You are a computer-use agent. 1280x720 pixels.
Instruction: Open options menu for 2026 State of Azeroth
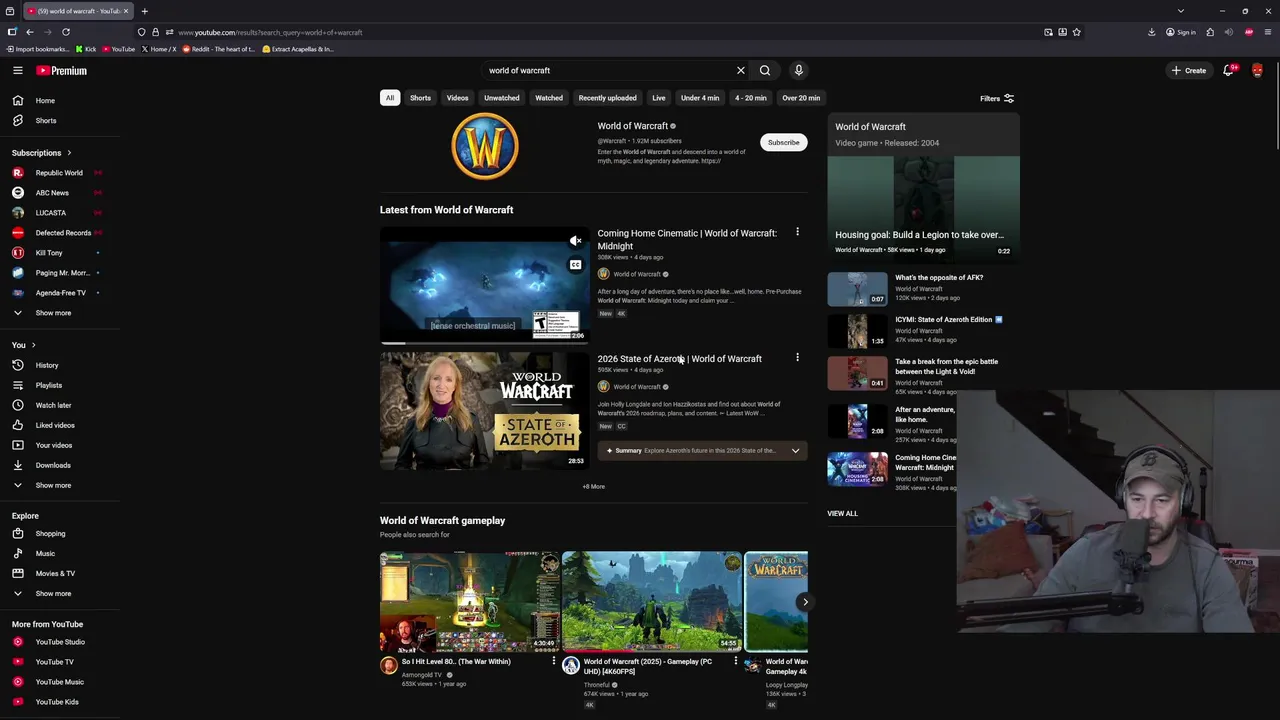click(797, 357)
